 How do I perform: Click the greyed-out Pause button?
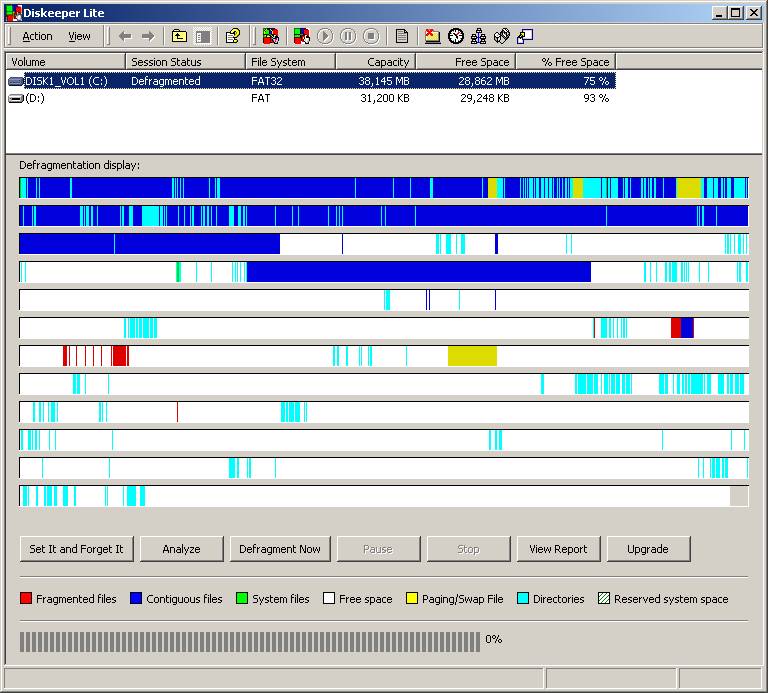(378, 549)
